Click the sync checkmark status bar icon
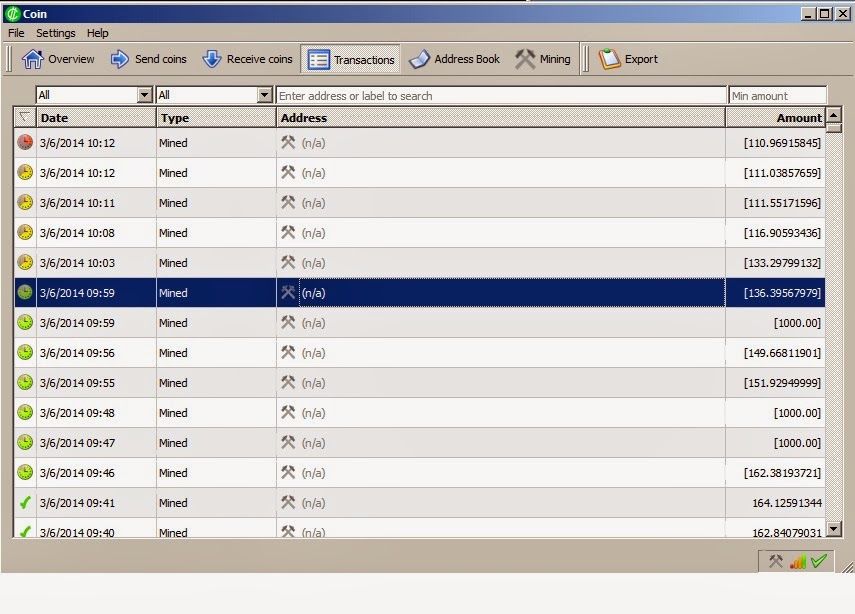Screen dimensions: 855x614 (818, 561)
